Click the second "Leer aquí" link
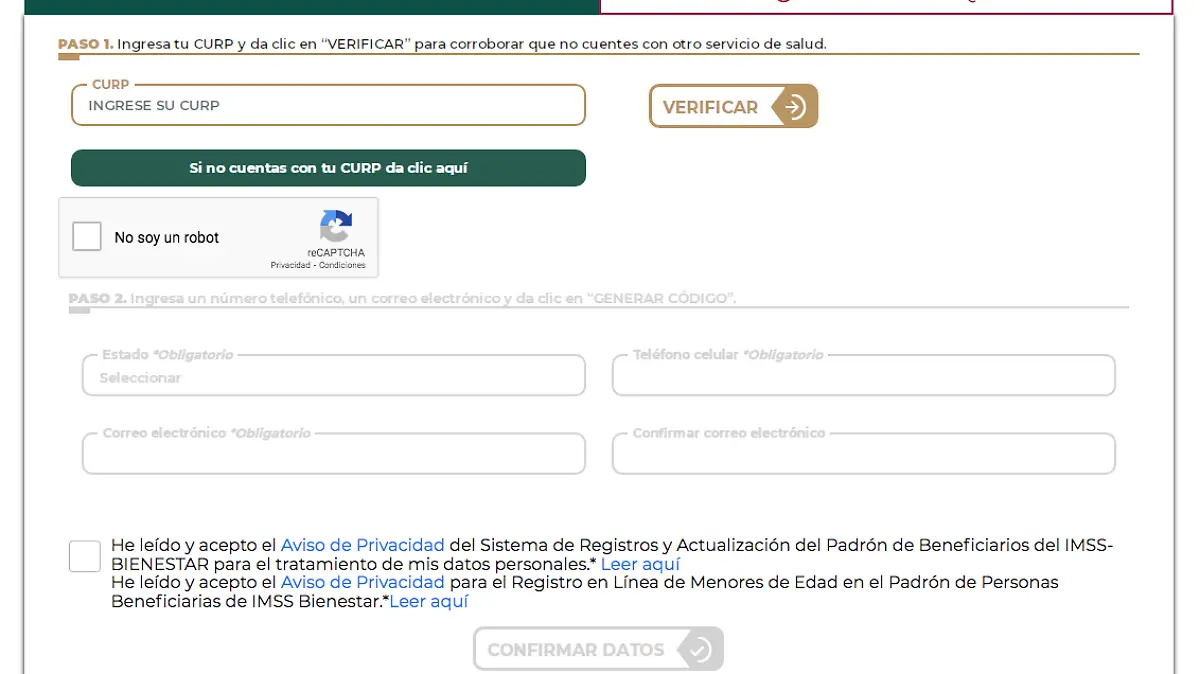This screenshot has height=674, width=1200. click(x=429, y=601)
